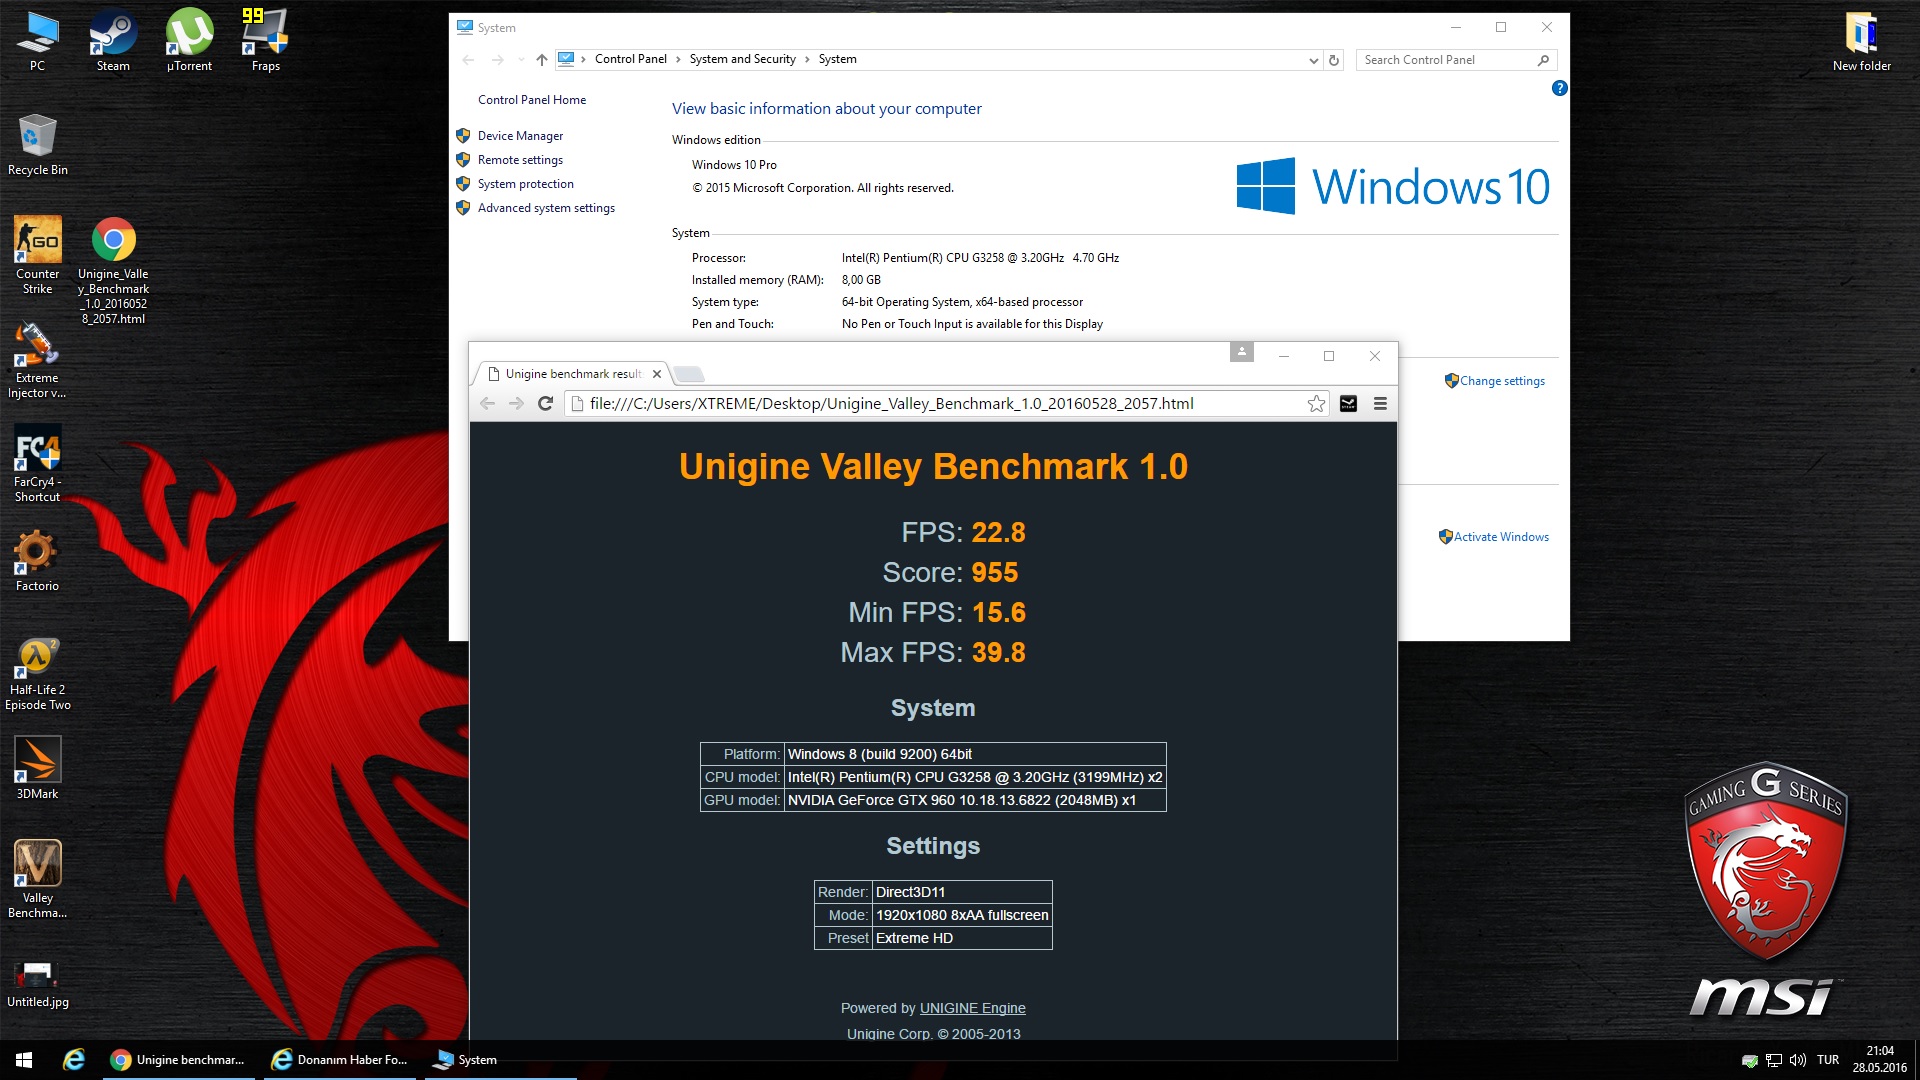This screenshot has height=1080, width=1920.
Task: Click the Activate Windows link
Action: click(1501, 537)
